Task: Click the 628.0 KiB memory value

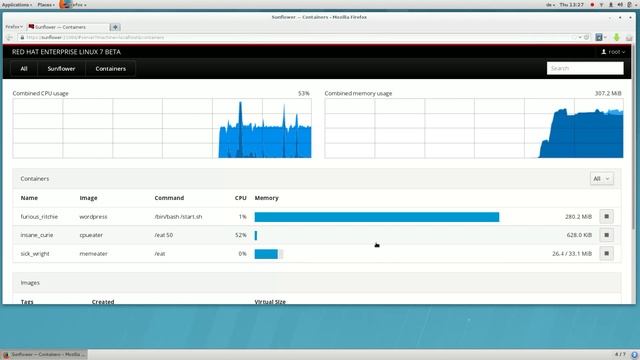Action: tap(579, 235)
